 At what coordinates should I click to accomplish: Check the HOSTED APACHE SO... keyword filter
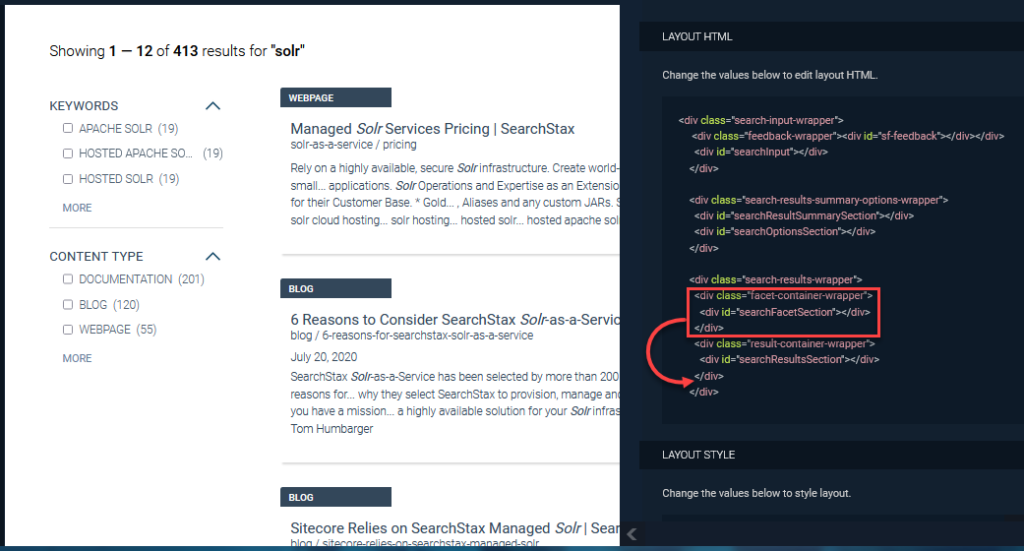pyautogui.click(x=68, y=153)
